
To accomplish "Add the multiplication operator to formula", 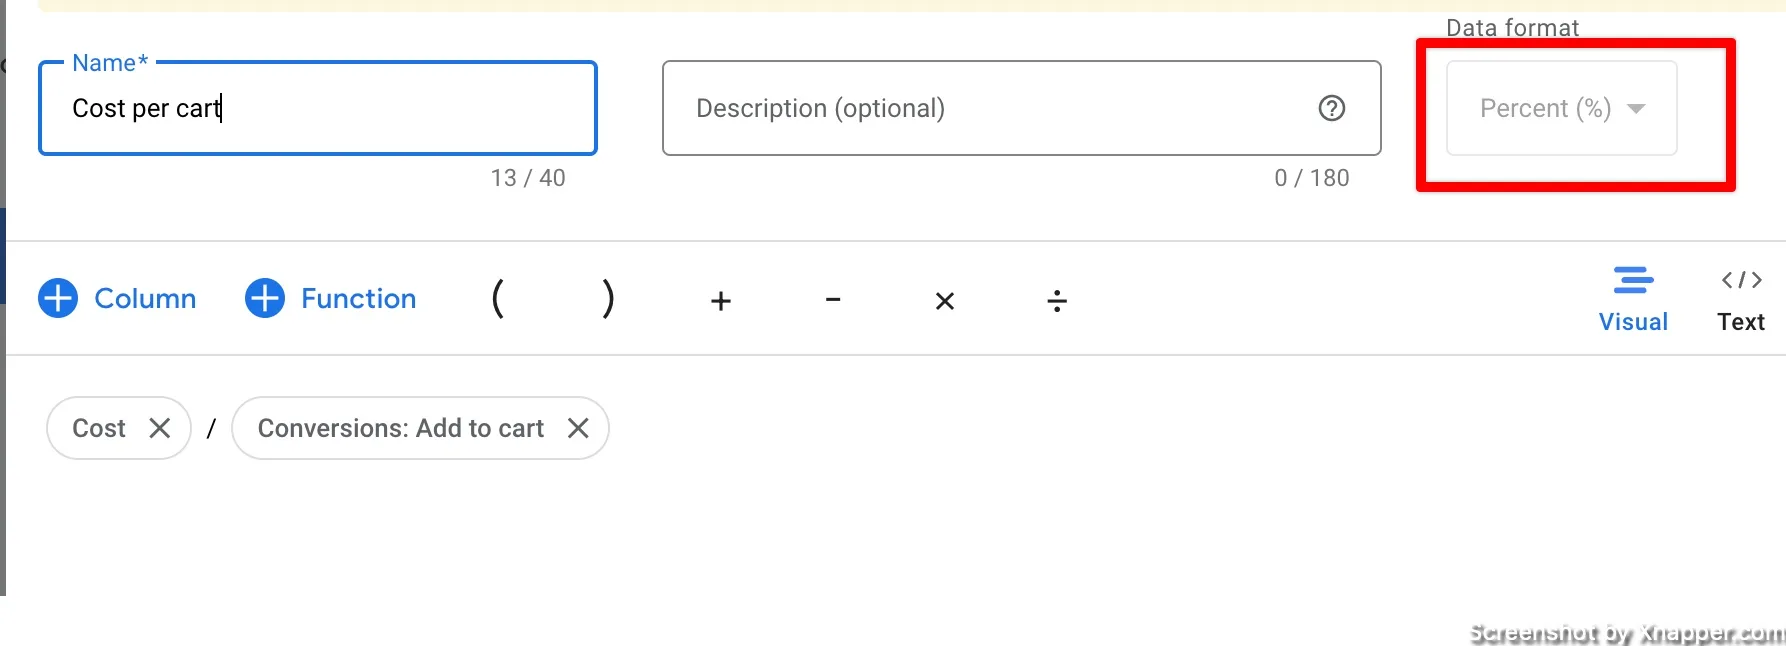I will coord(945,301).
